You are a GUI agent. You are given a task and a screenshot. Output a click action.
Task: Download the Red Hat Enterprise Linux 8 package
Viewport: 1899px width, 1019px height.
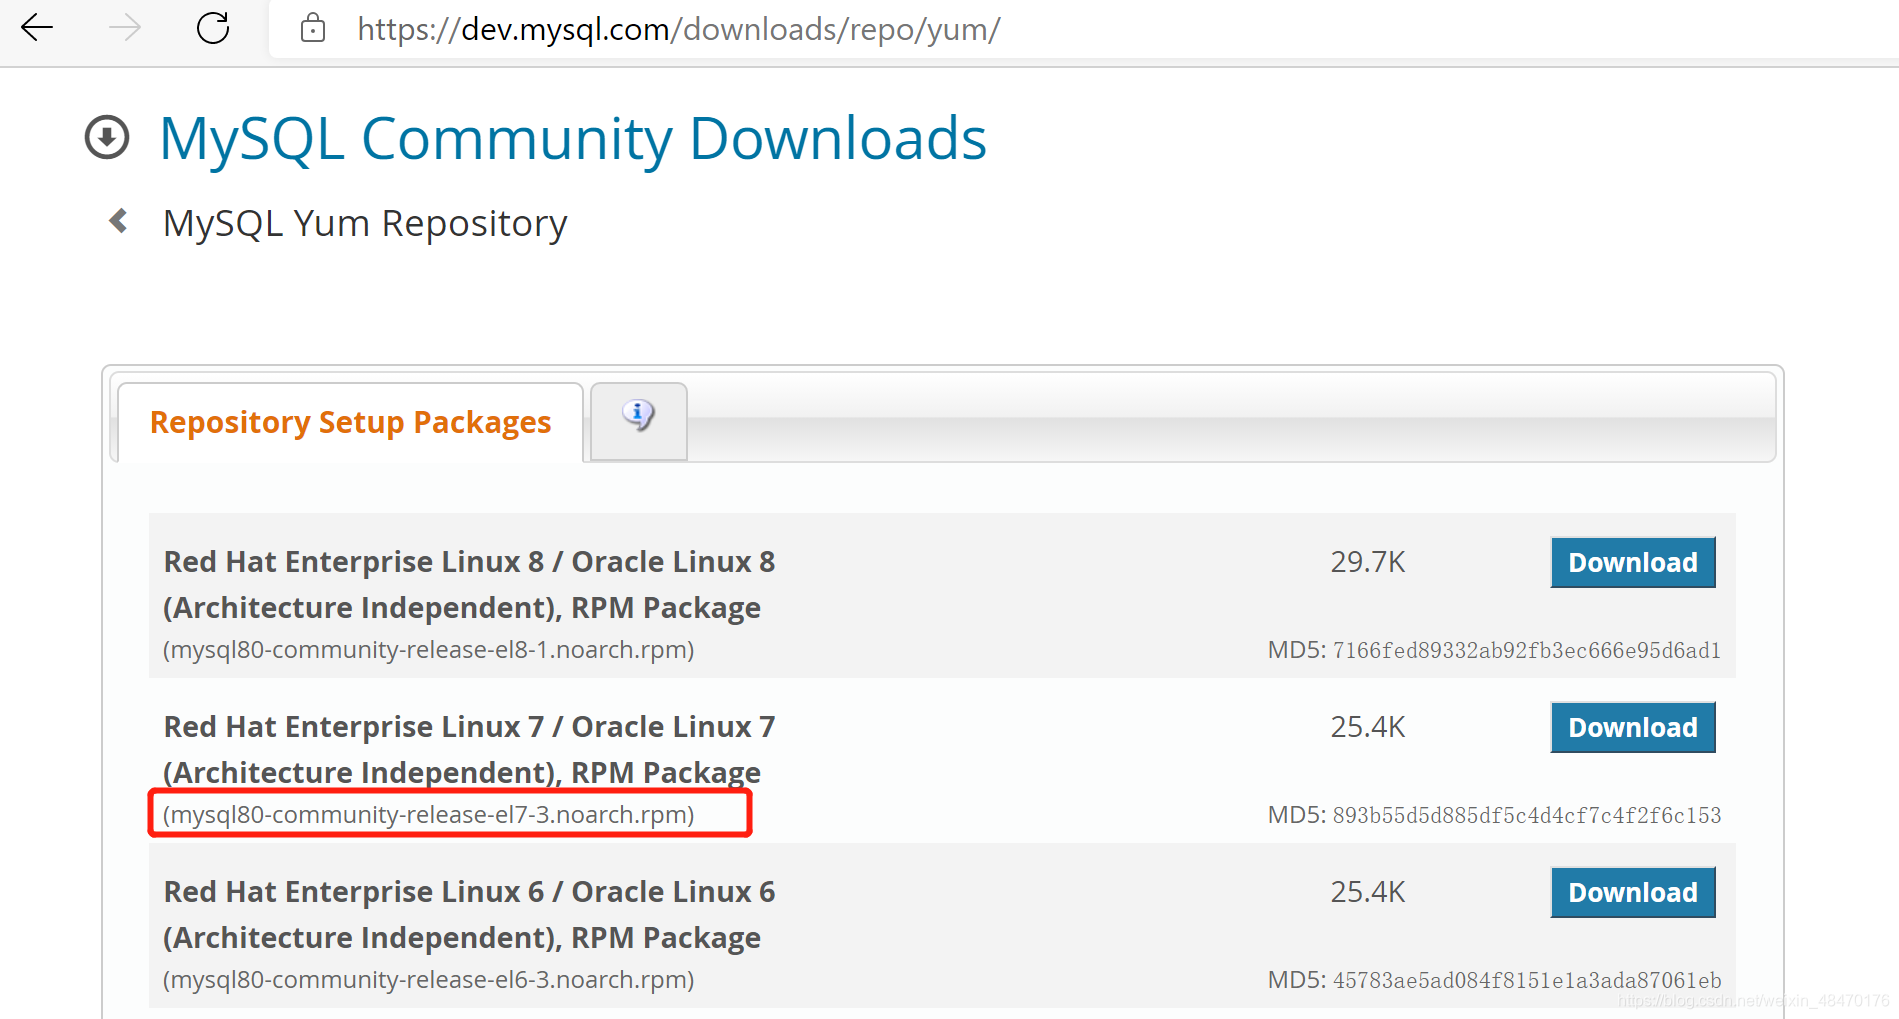[x=1632, y=562]
